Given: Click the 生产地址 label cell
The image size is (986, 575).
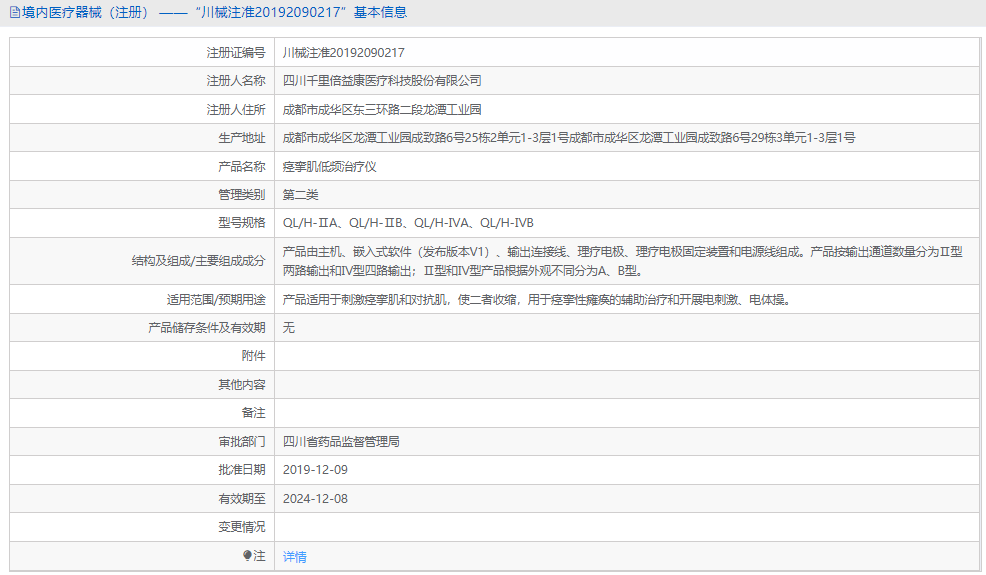Looking at the screenshot, I should 142,138.
